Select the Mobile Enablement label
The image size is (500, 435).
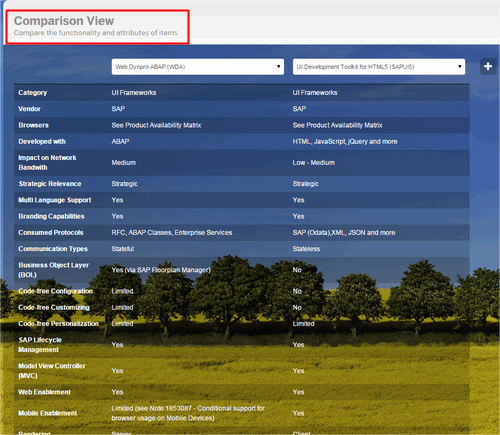tap(48, 413)
